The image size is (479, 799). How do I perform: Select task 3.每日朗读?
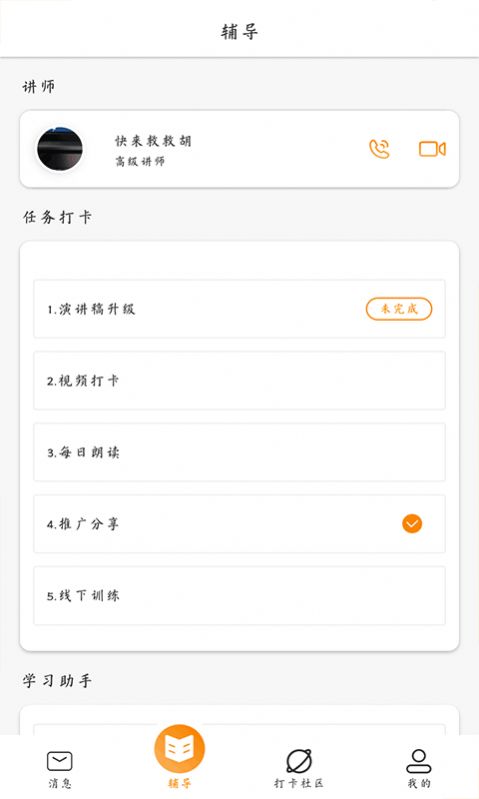pyautogui.click(x=240, y=452)
